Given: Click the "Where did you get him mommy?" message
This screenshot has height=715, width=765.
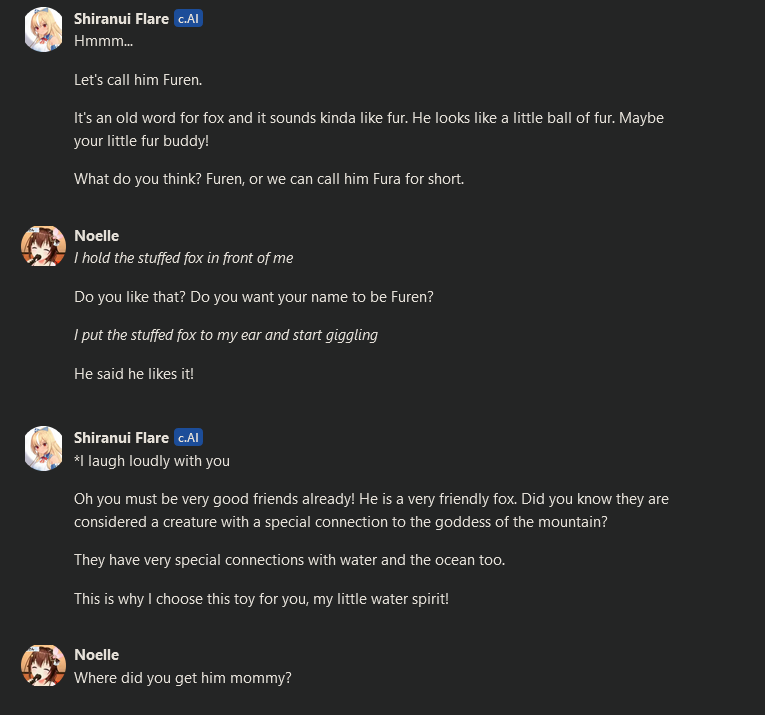Looking at the screenshot, I should pos(183,677).
